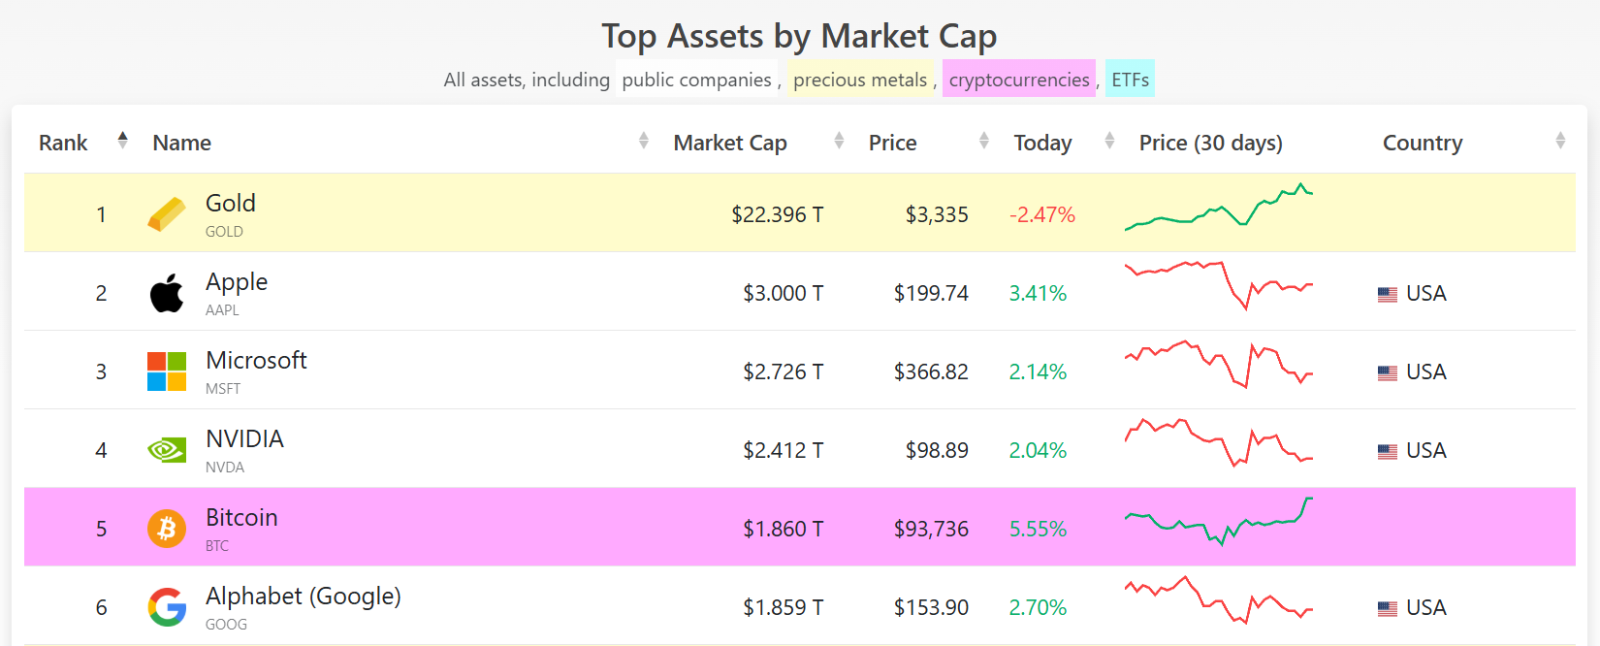1600x646 pixels.
Task: Click the Price column header
Action: (892, 143)
